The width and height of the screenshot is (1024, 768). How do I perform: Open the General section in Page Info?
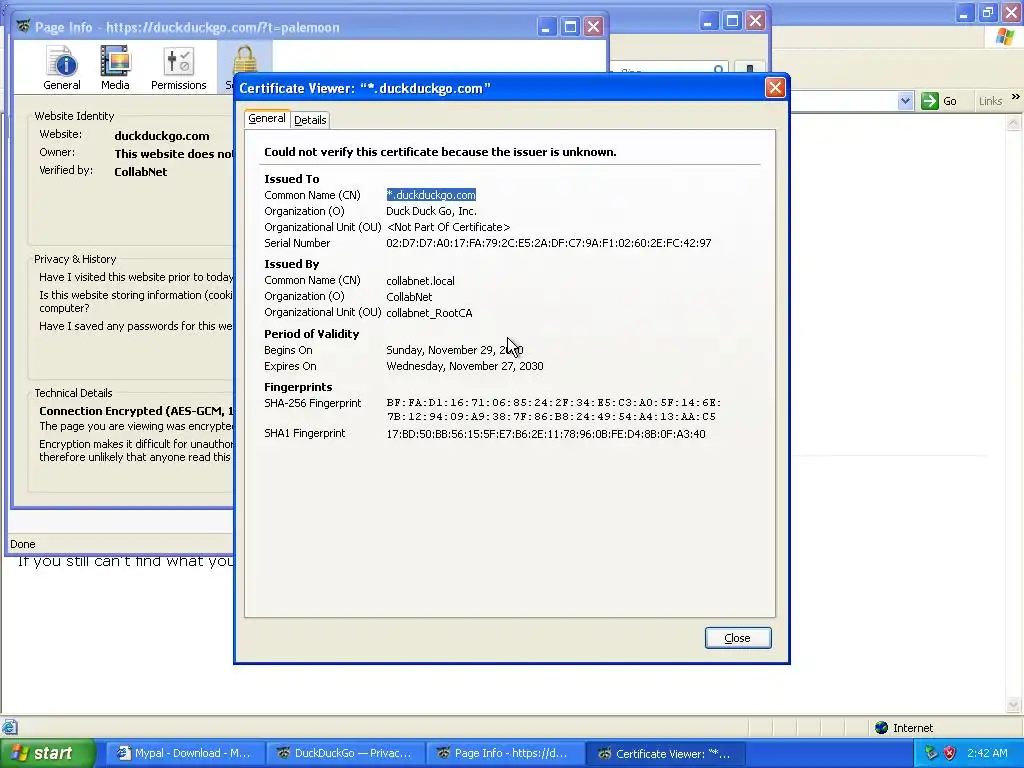pos(62,67)
